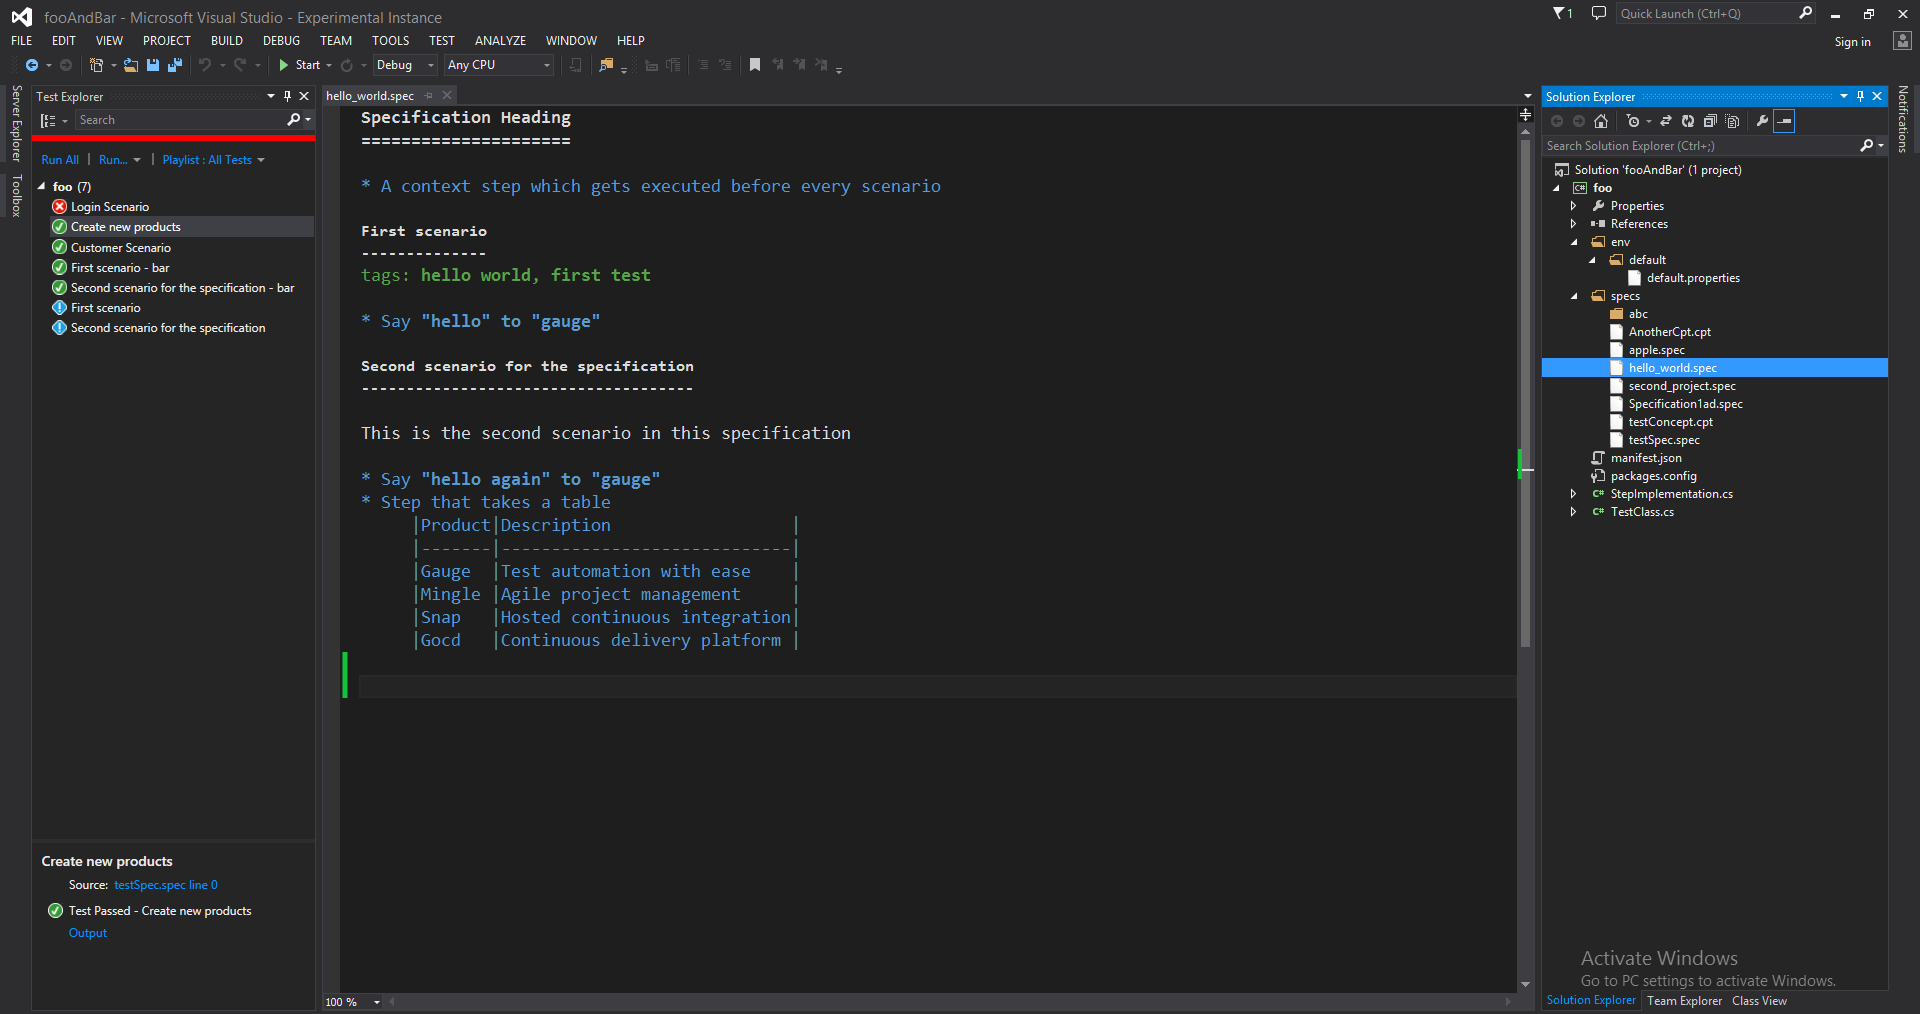Click the Find in Files toolbar icon

(x=606, y=65)
